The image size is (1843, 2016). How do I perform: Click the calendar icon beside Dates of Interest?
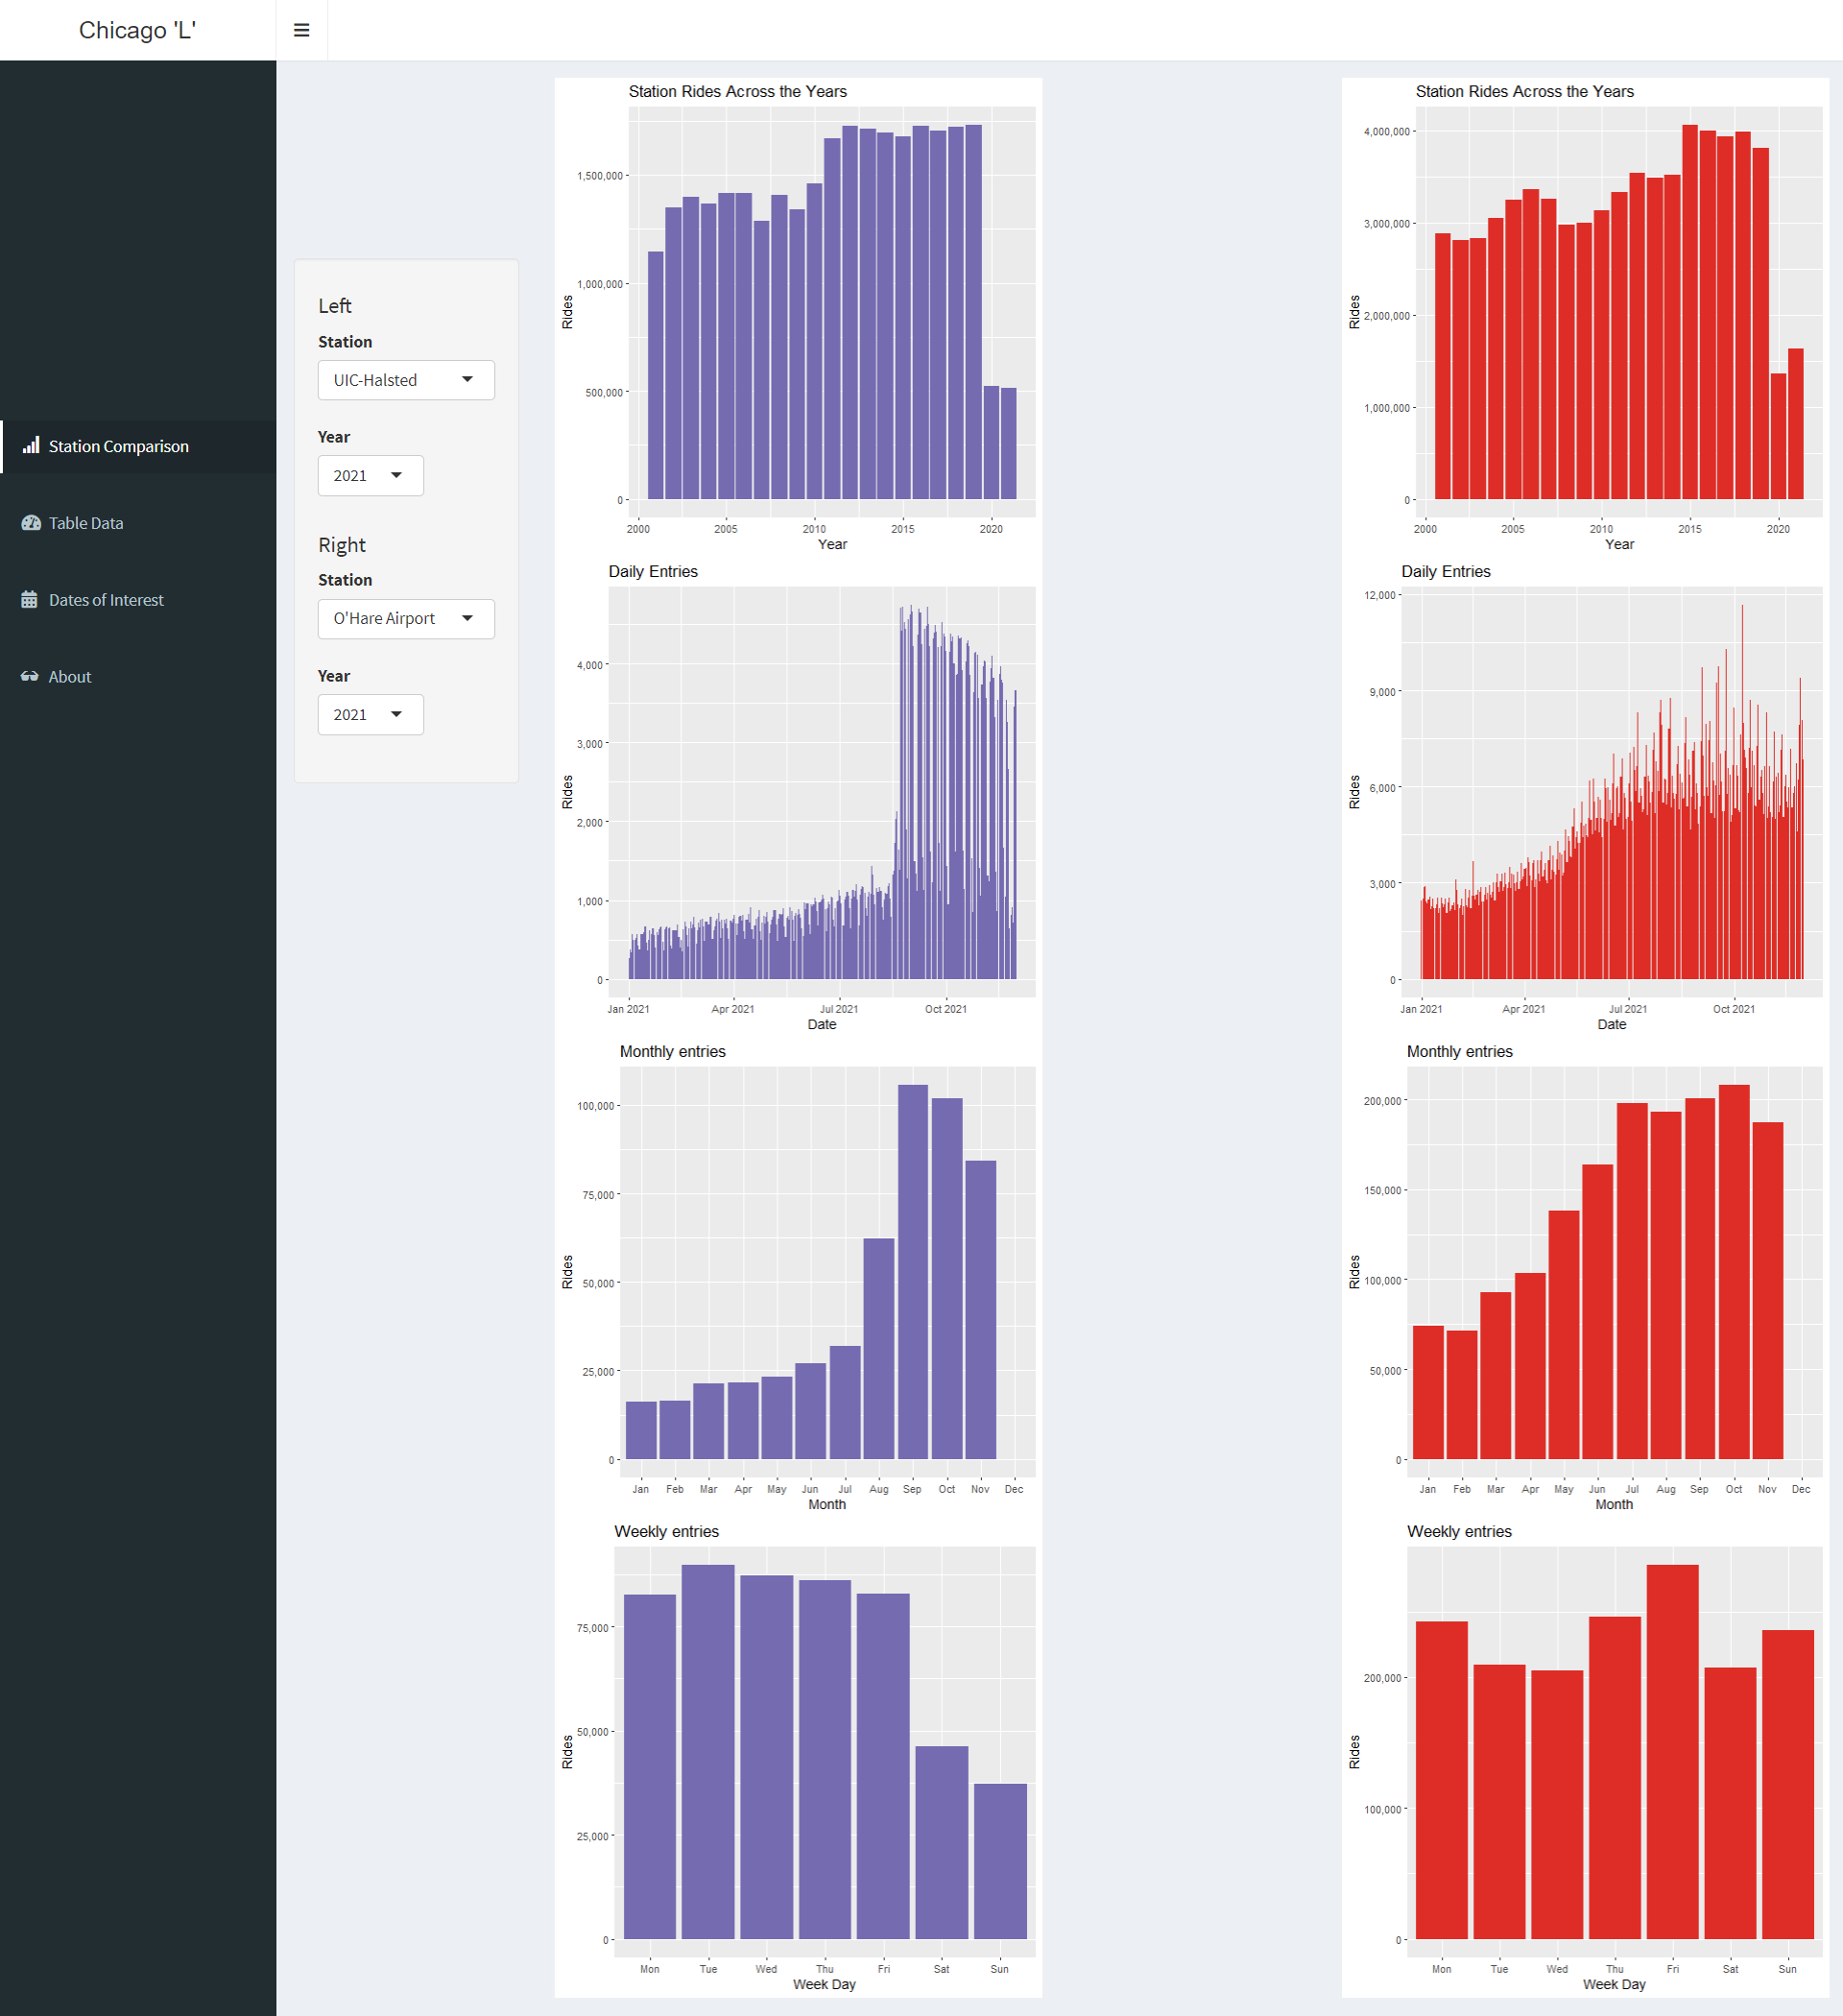[31, 599]
